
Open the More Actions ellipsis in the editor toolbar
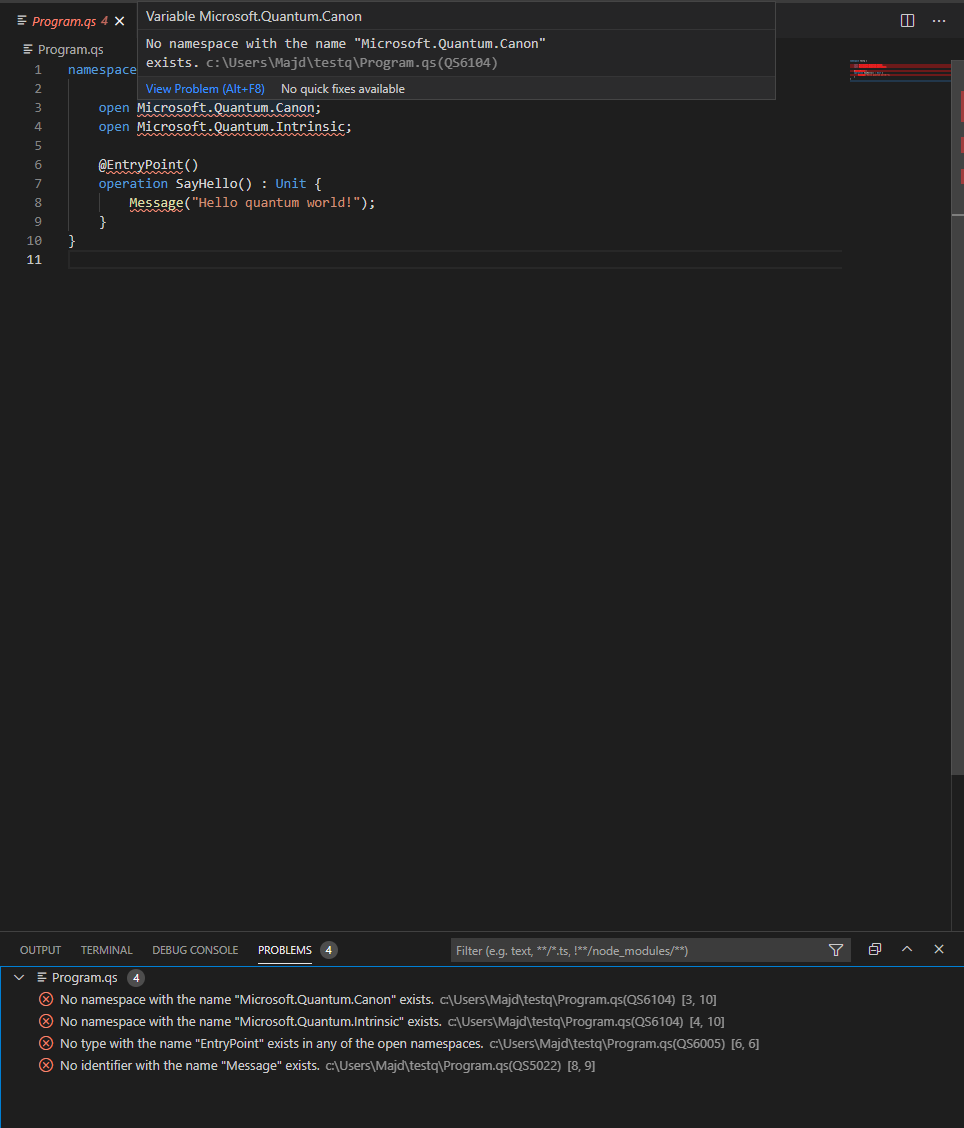pos(938,19)
